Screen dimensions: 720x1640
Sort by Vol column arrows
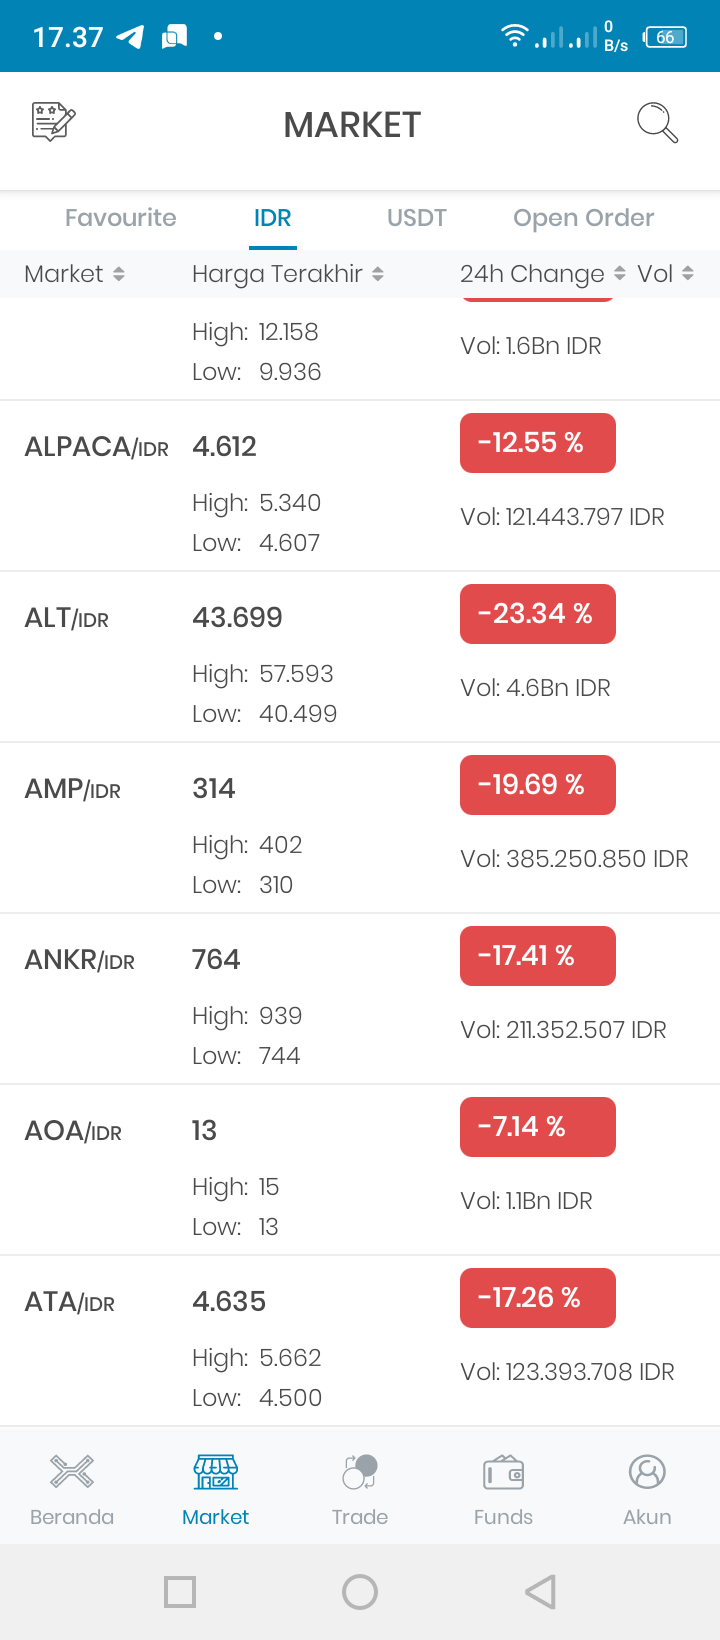pos(687,274)
